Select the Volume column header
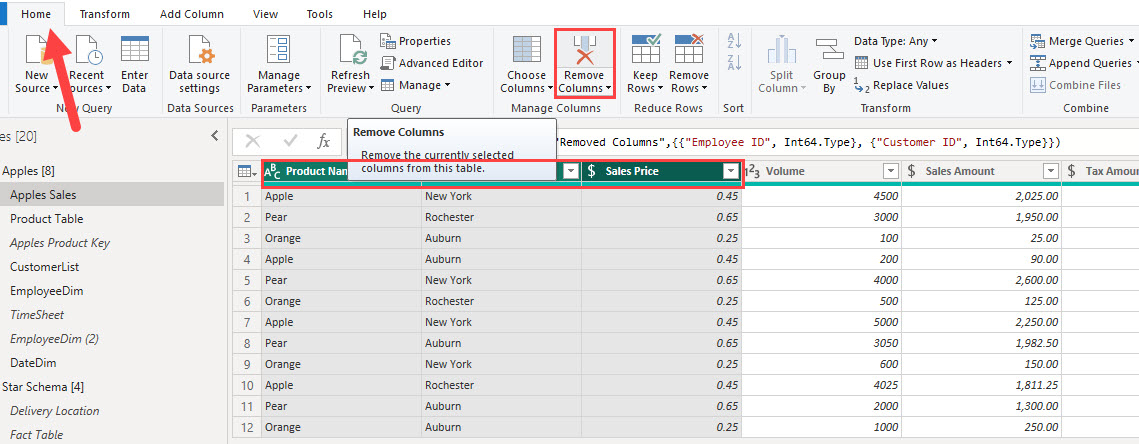Screen dimensions: 1139x444 pos(822,171)
